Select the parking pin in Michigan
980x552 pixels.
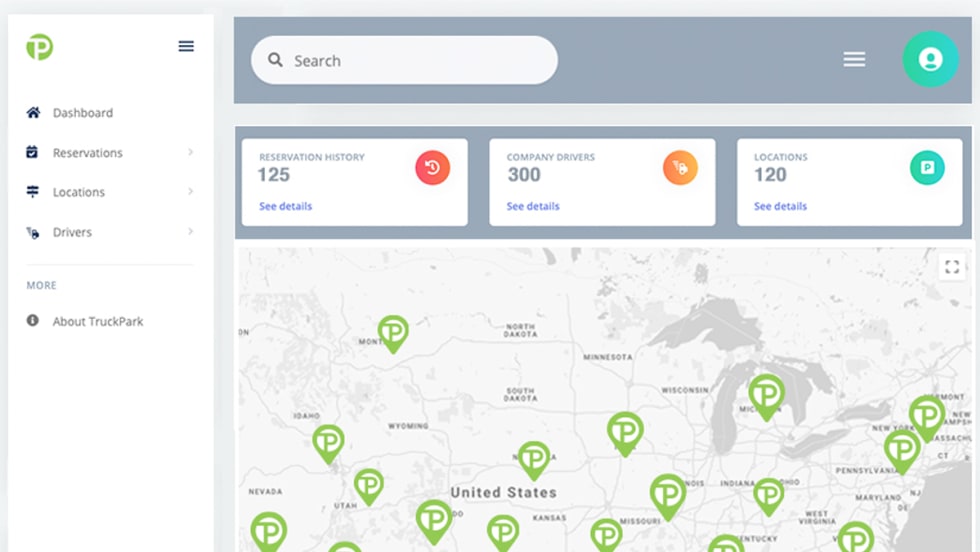click(x=766, y=393)
